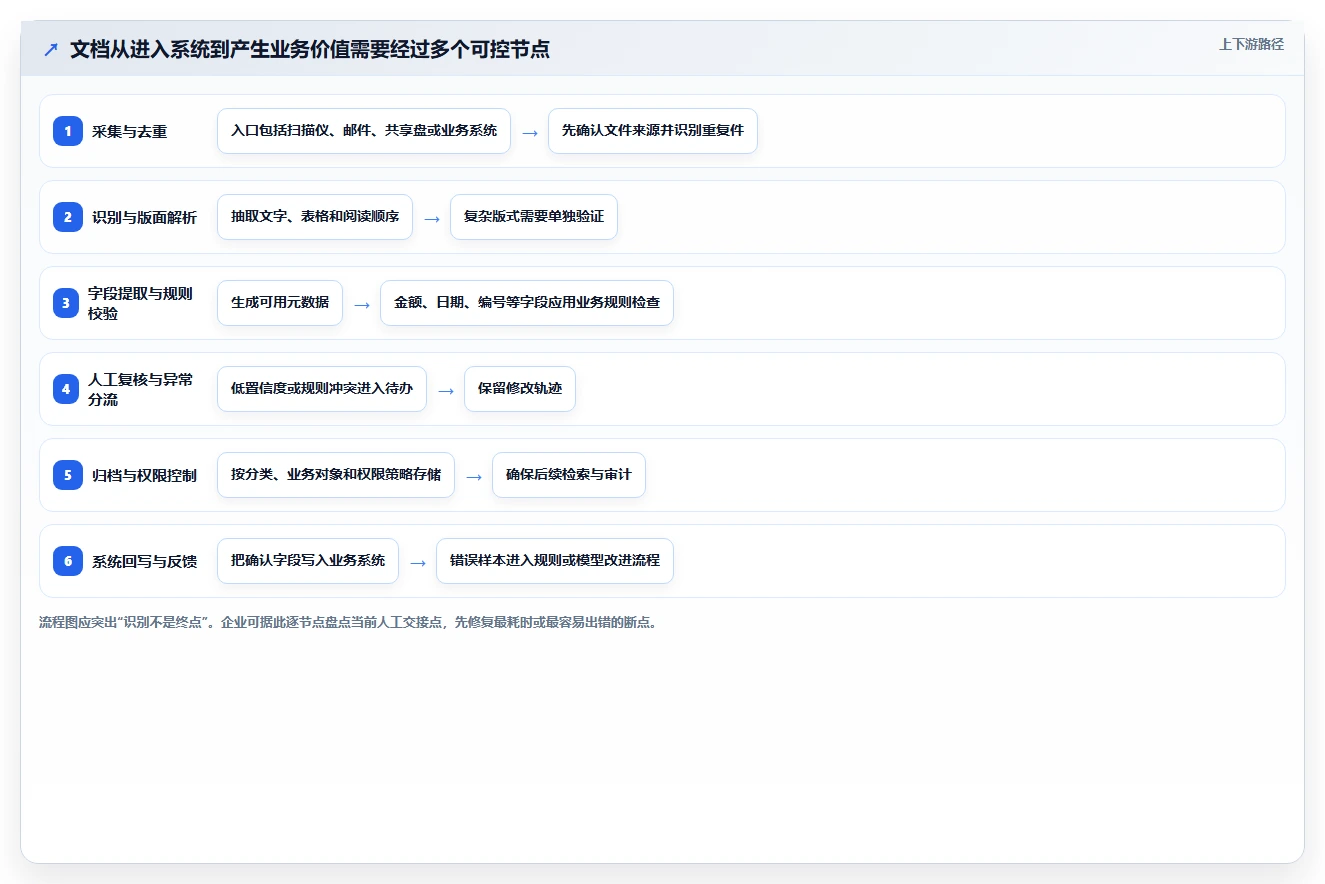Click the 字段提取与规则校验 step label
Viewport: 1325px width, 884px height.
(140, 303)
